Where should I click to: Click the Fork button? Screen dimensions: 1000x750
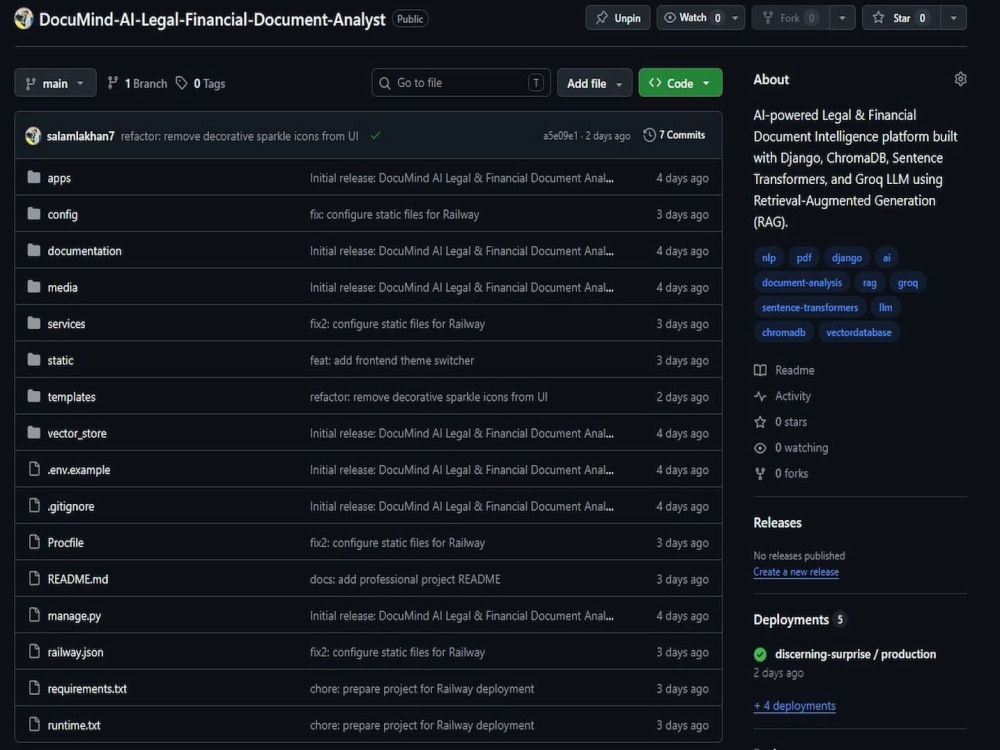(791, 18)
